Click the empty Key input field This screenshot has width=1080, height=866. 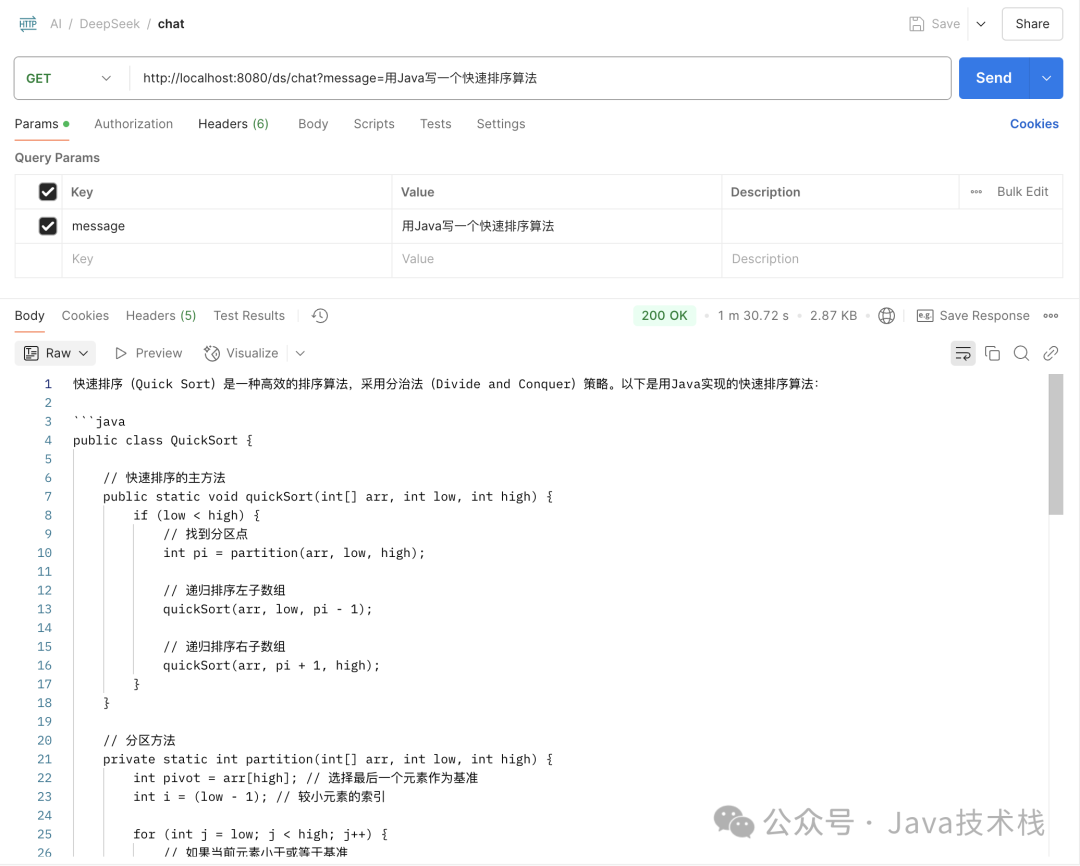point(227,259)
